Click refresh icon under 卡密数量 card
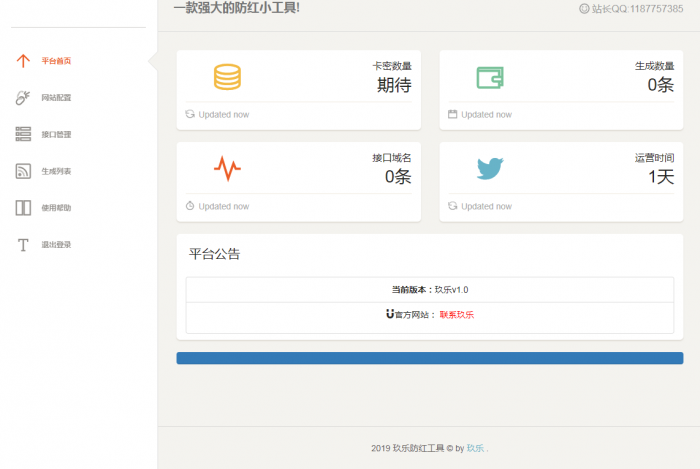700x469 pixels. click(x=190, y=114)
